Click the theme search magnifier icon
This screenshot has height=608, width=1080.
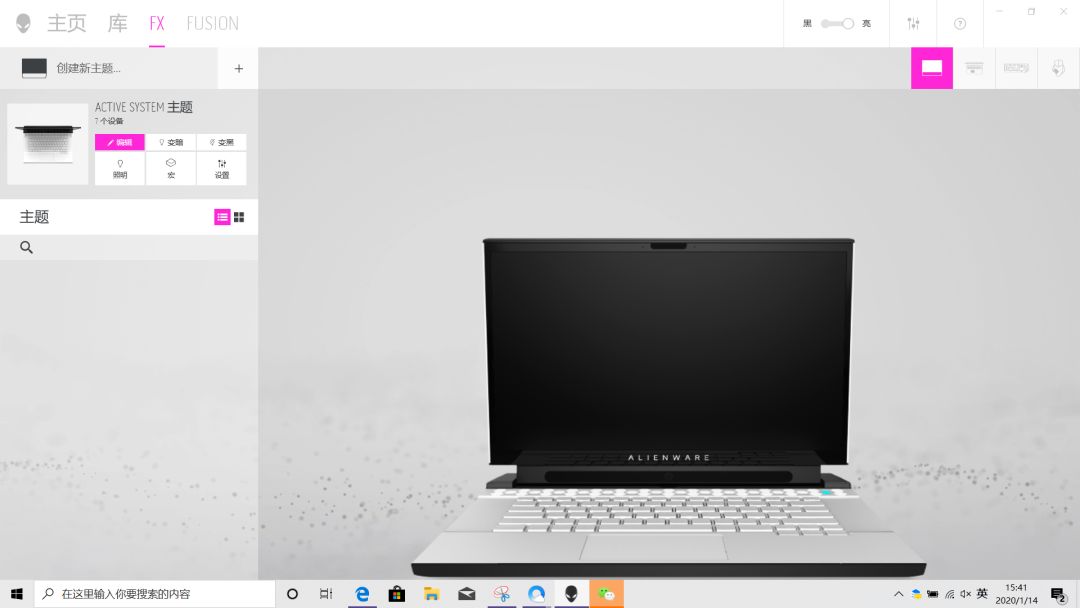pos(26,247)
